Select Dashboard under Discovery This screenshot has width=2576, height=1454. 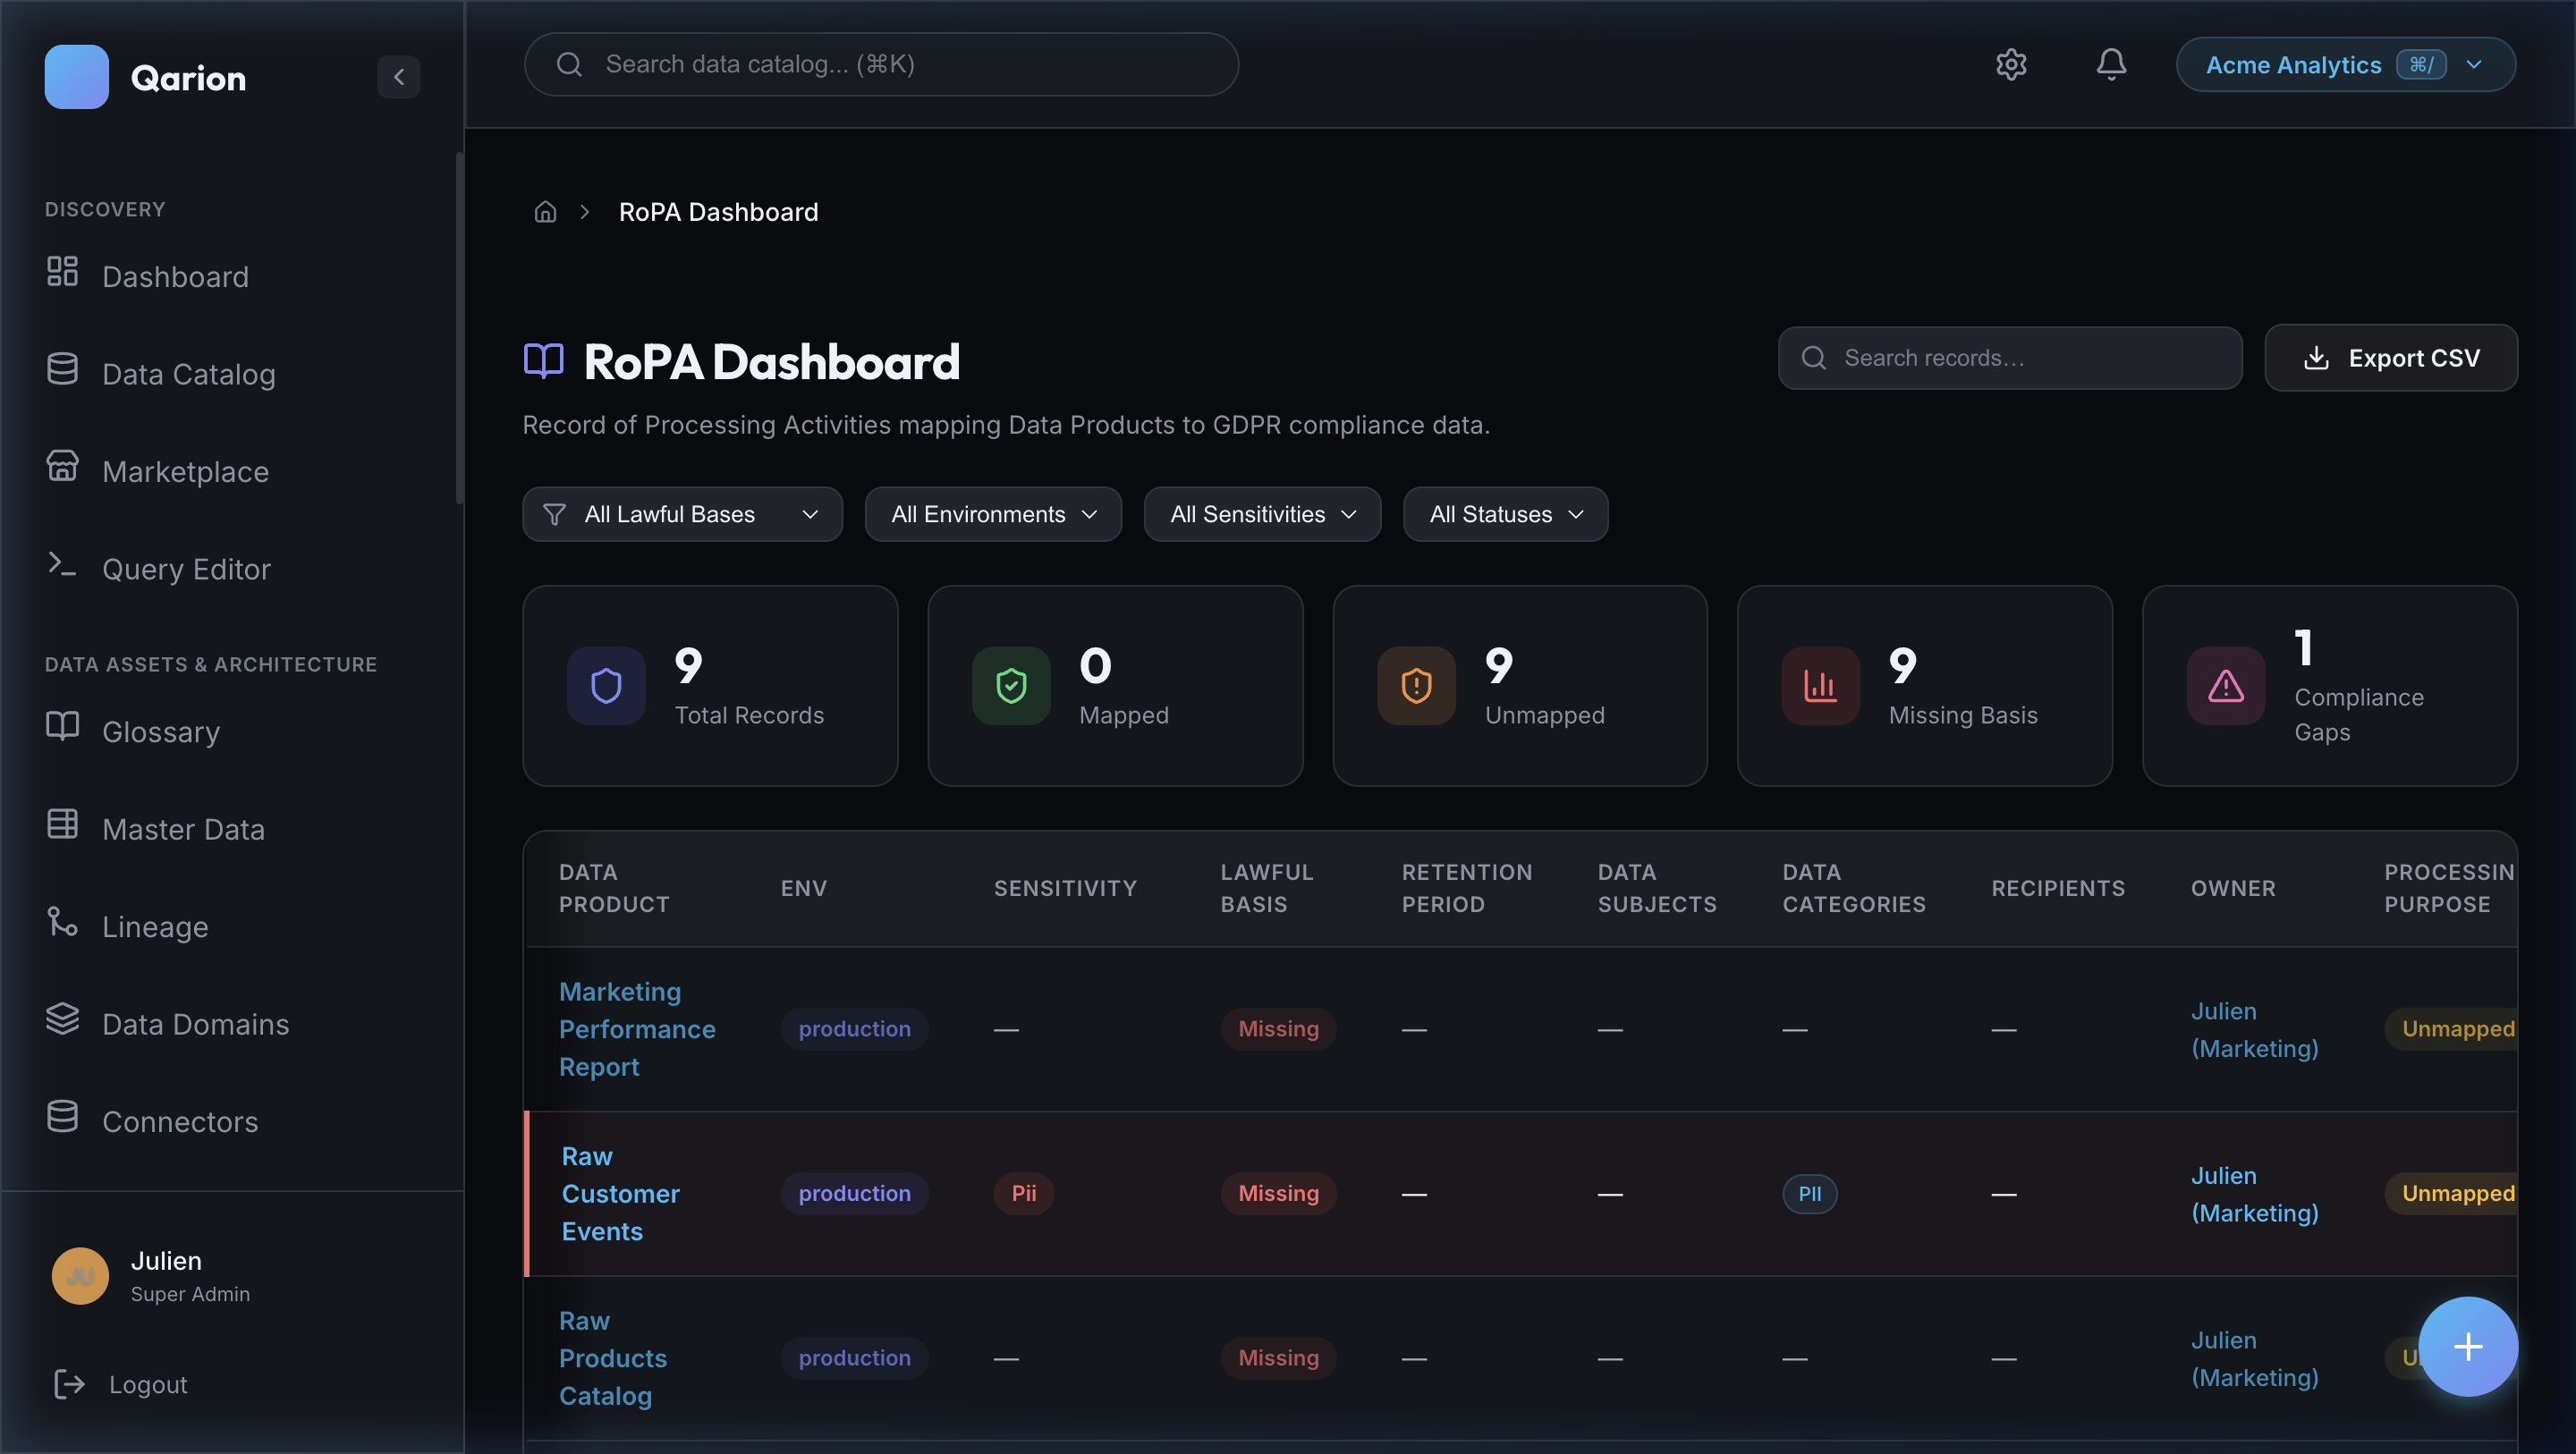pyautogui.click(x=175, y=276)
